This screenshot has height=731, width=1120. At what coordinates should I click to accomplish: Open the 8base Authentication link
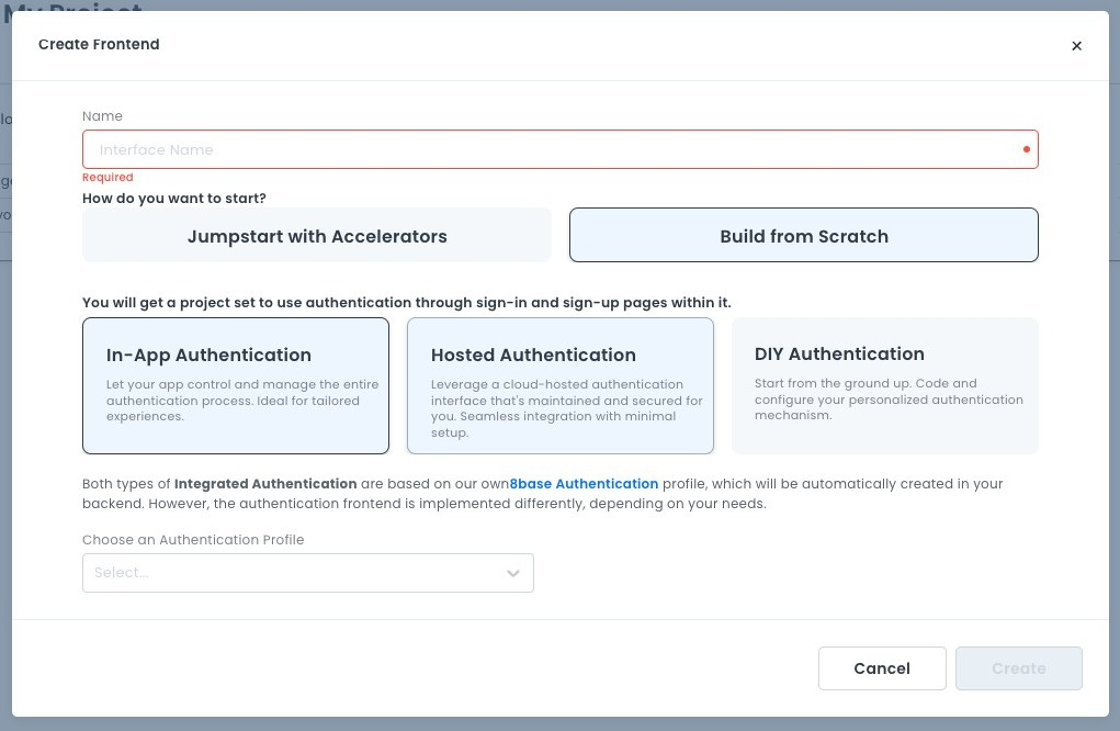pos(584,484)
